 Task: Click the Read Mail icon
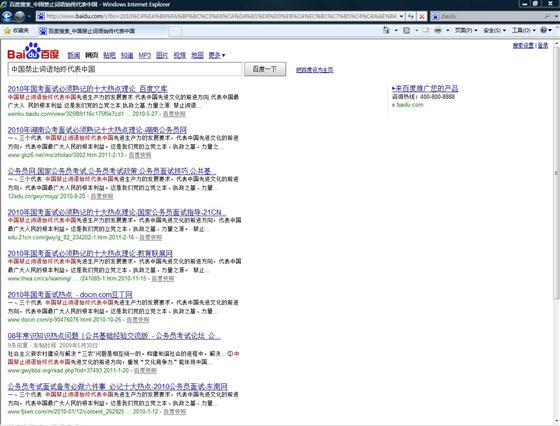(426, 30)
